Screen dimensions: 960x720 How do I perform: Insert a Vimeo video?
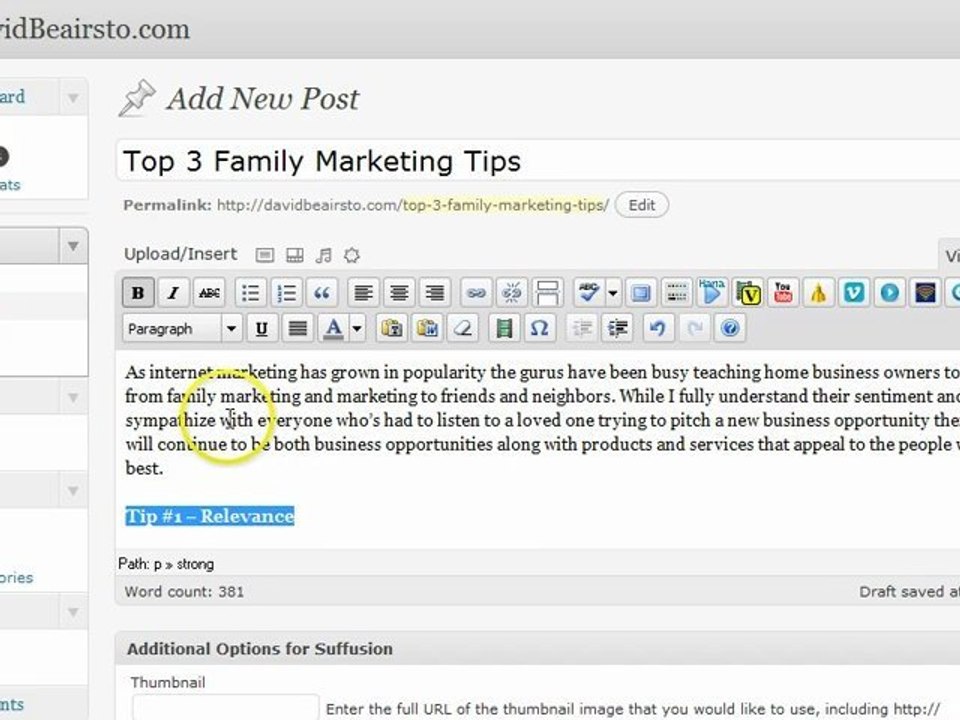coord(854,293)
